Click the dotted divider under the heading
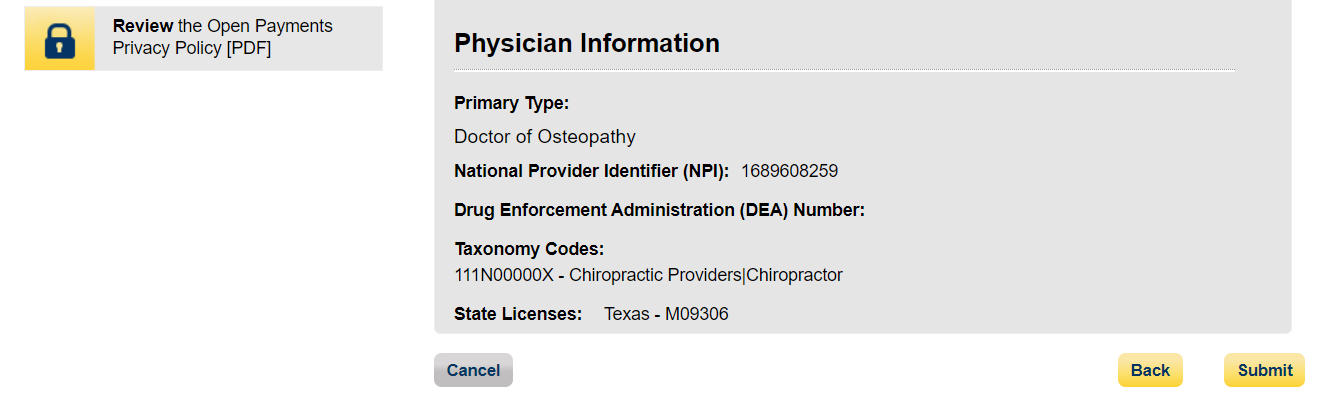The height and width of the screenshot is (406, 1321). [x=844, y=70]
